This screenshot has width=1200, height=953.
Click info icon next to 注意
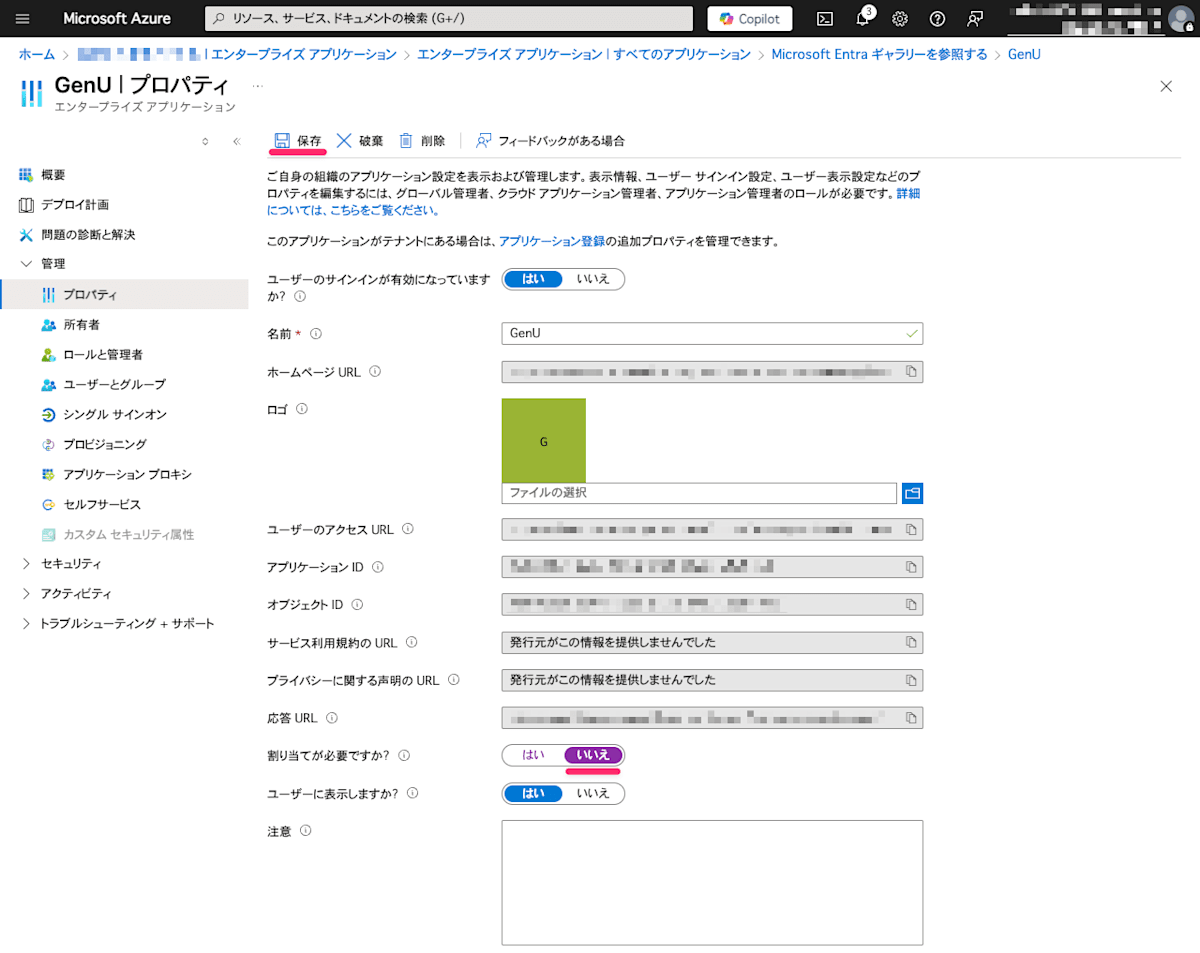306,831
